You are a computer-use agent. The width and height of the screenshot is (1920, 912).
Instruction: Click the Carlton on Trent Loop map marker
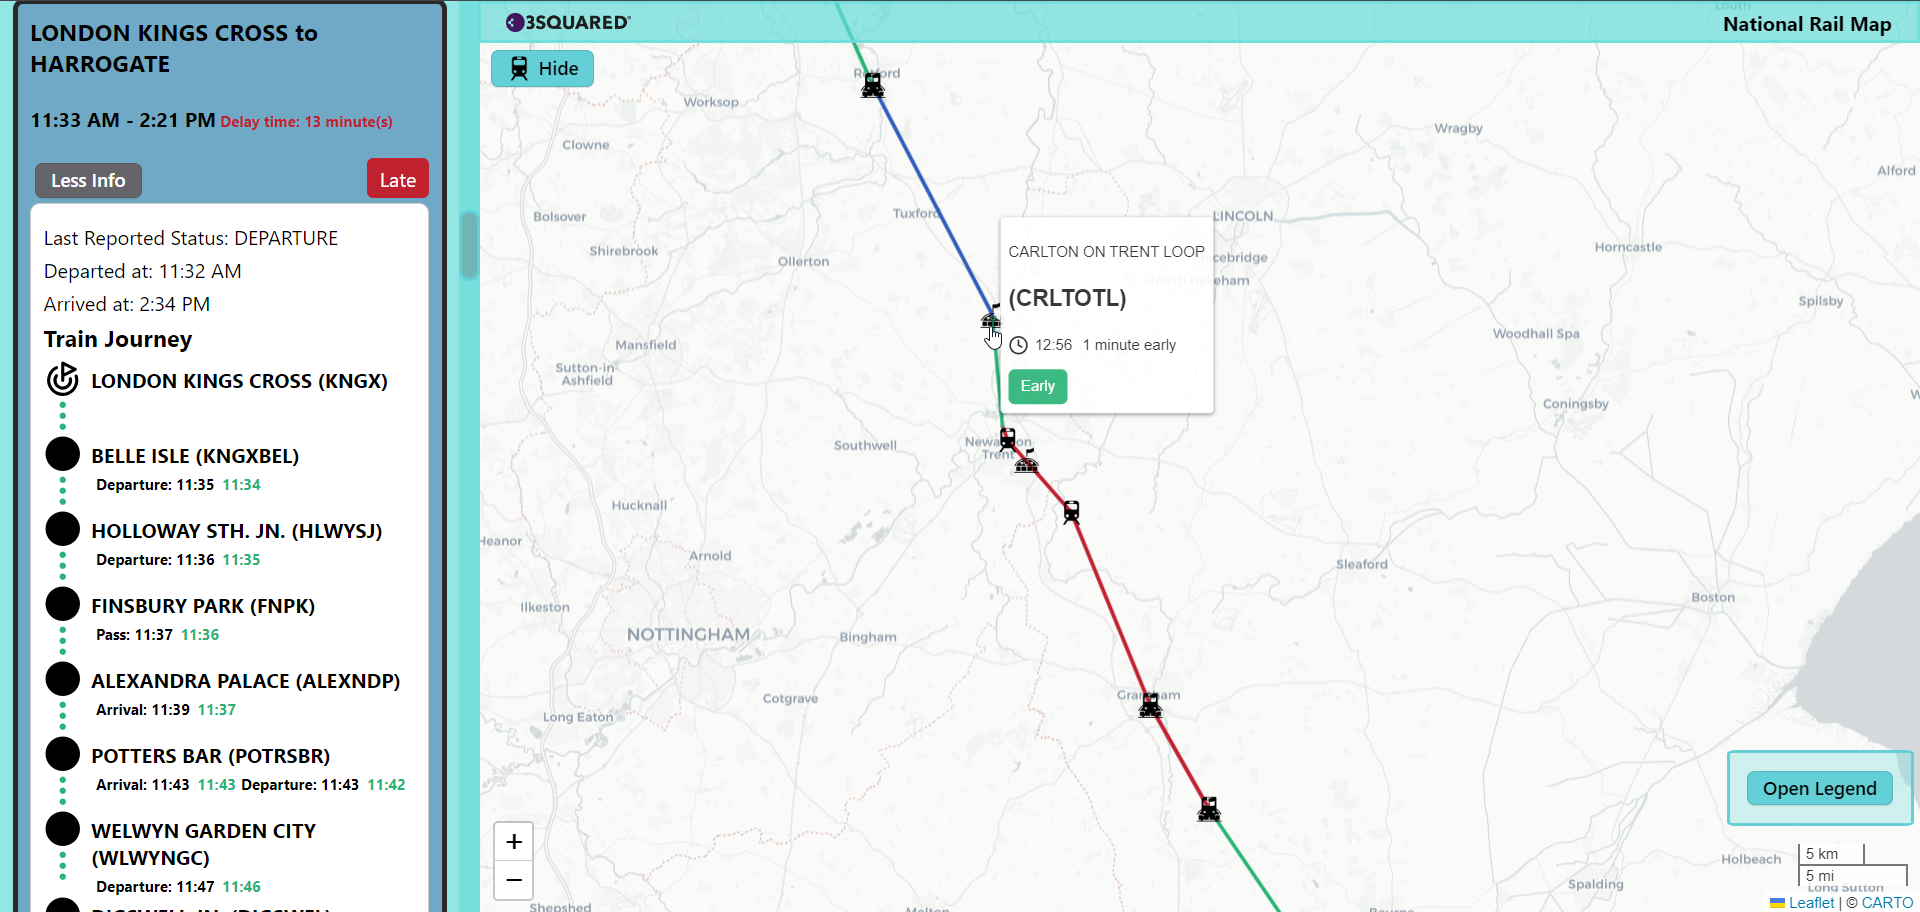(990, 321)
